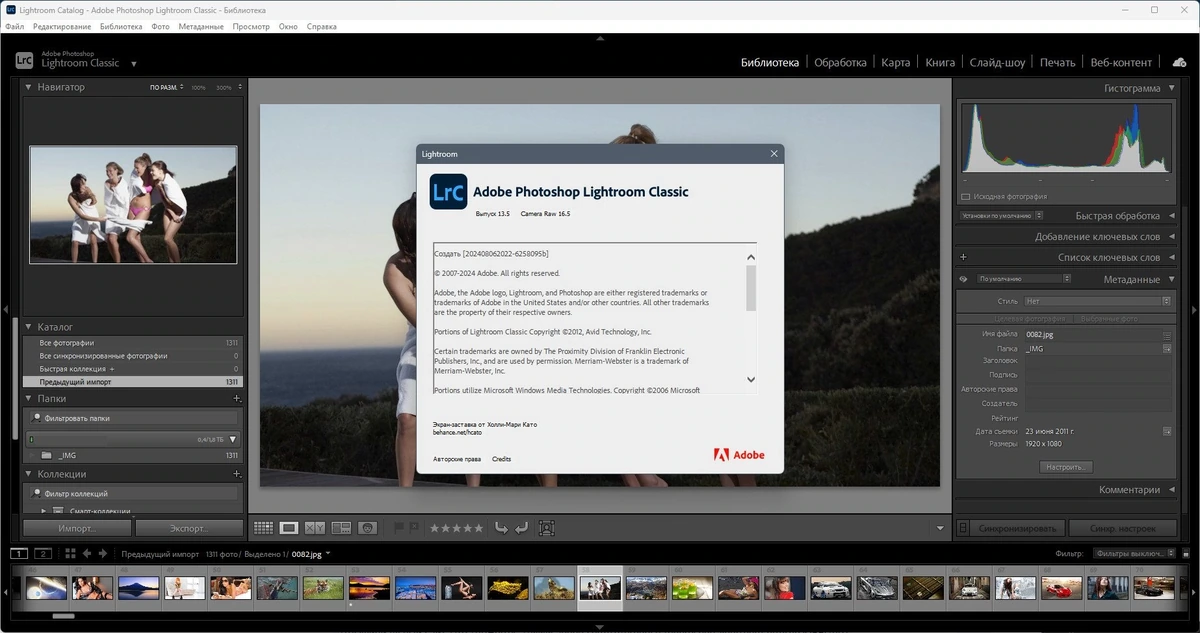
Task: Collapse the Навигатор panel
Action: click(29, 87)
